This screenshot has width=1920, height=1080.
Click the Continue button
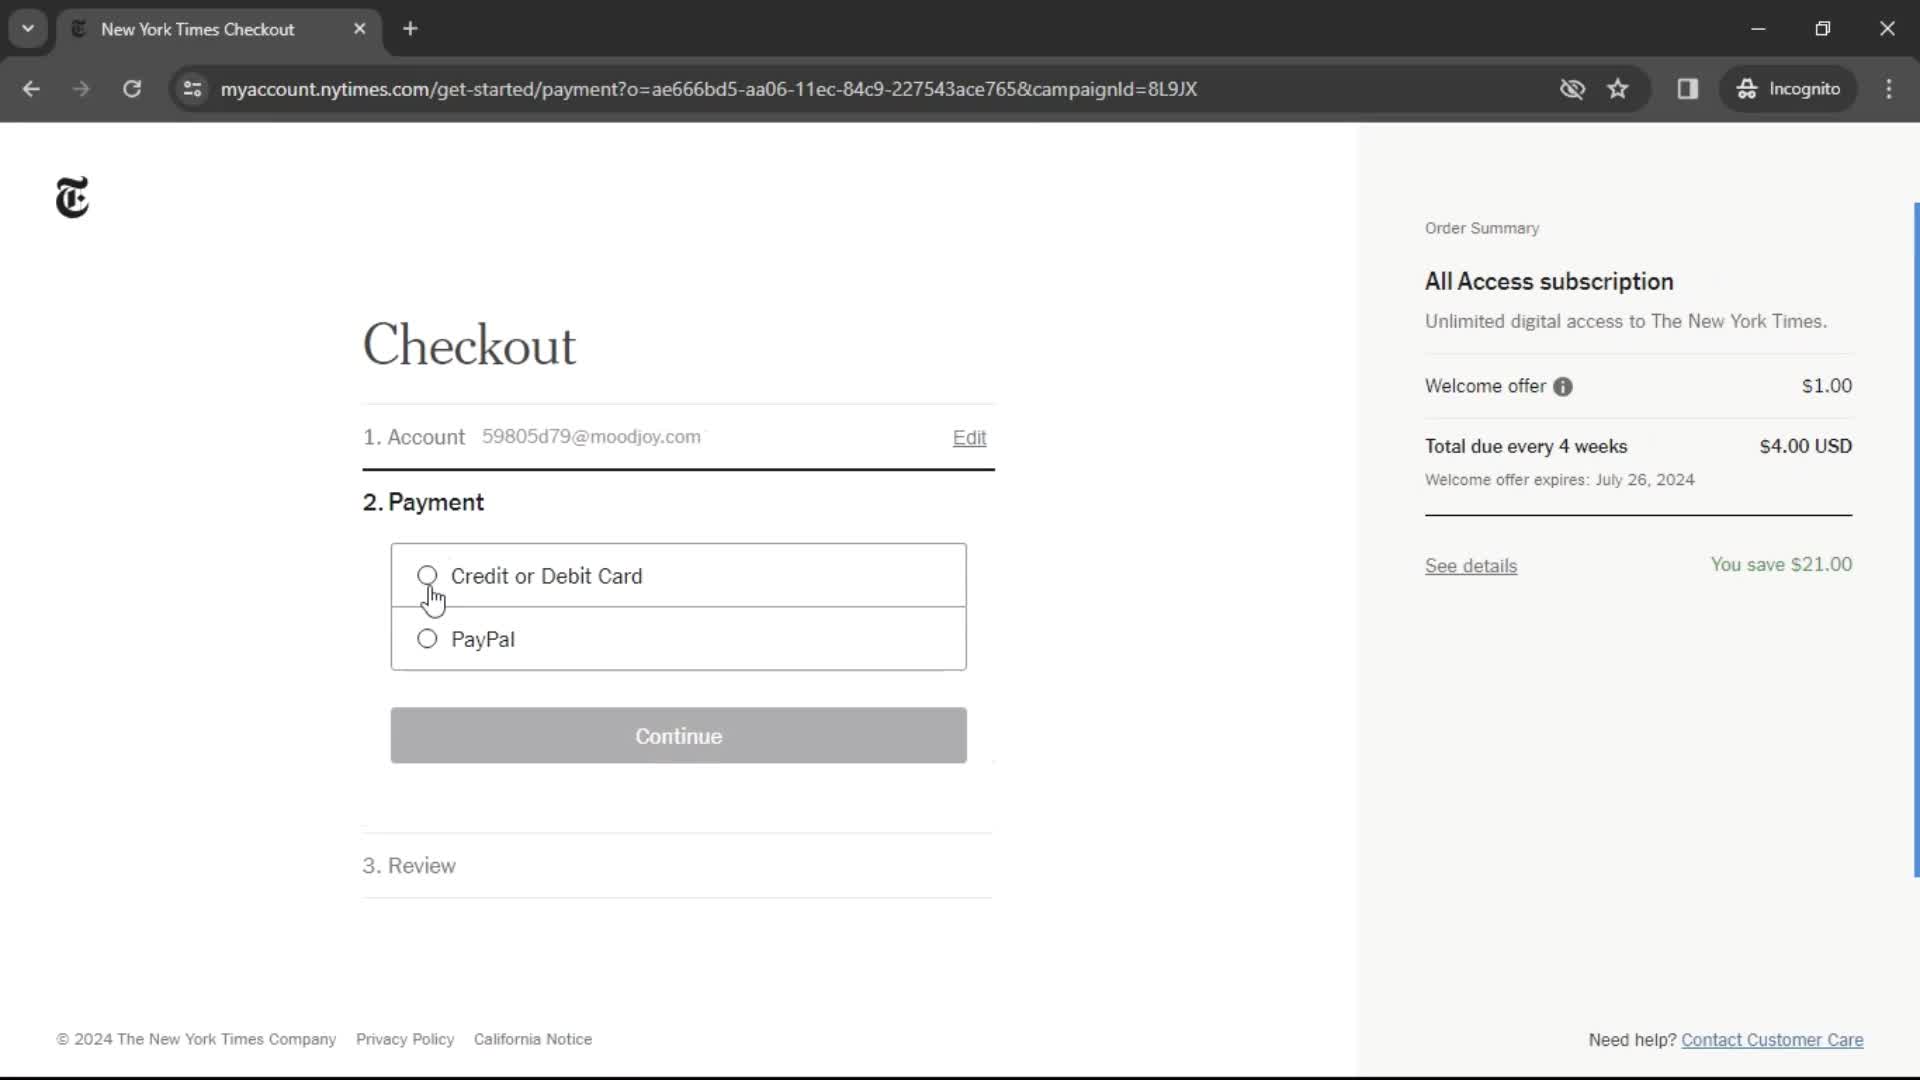[x=678, y=736]
